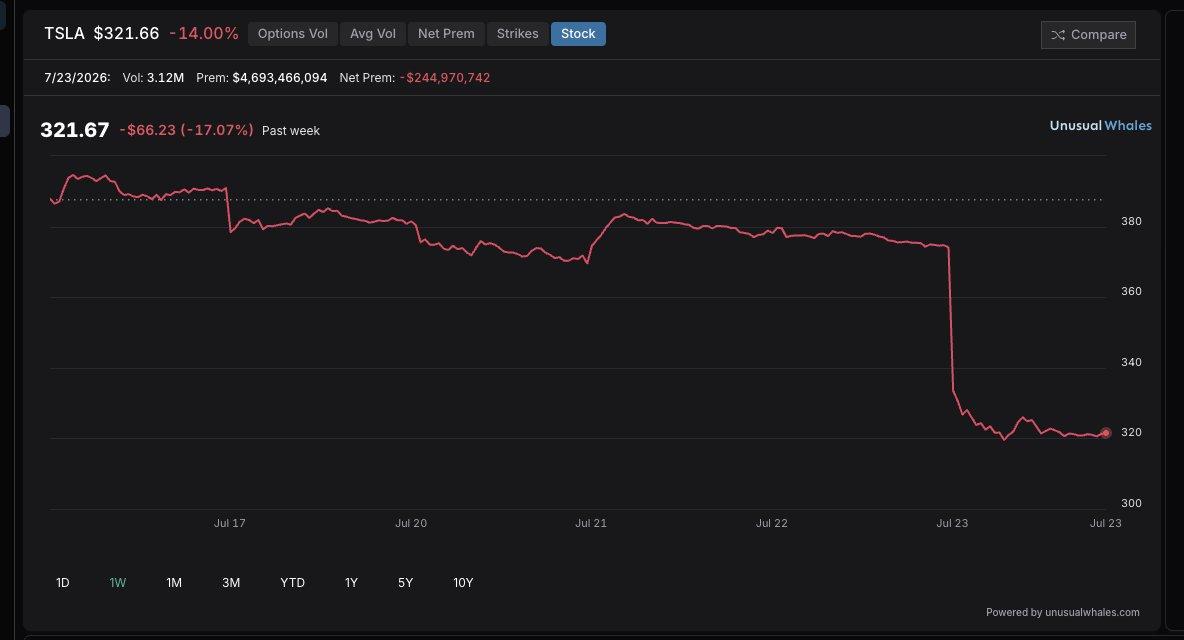Select the Stock tab
1184x640 pixels.
[578, 34]
